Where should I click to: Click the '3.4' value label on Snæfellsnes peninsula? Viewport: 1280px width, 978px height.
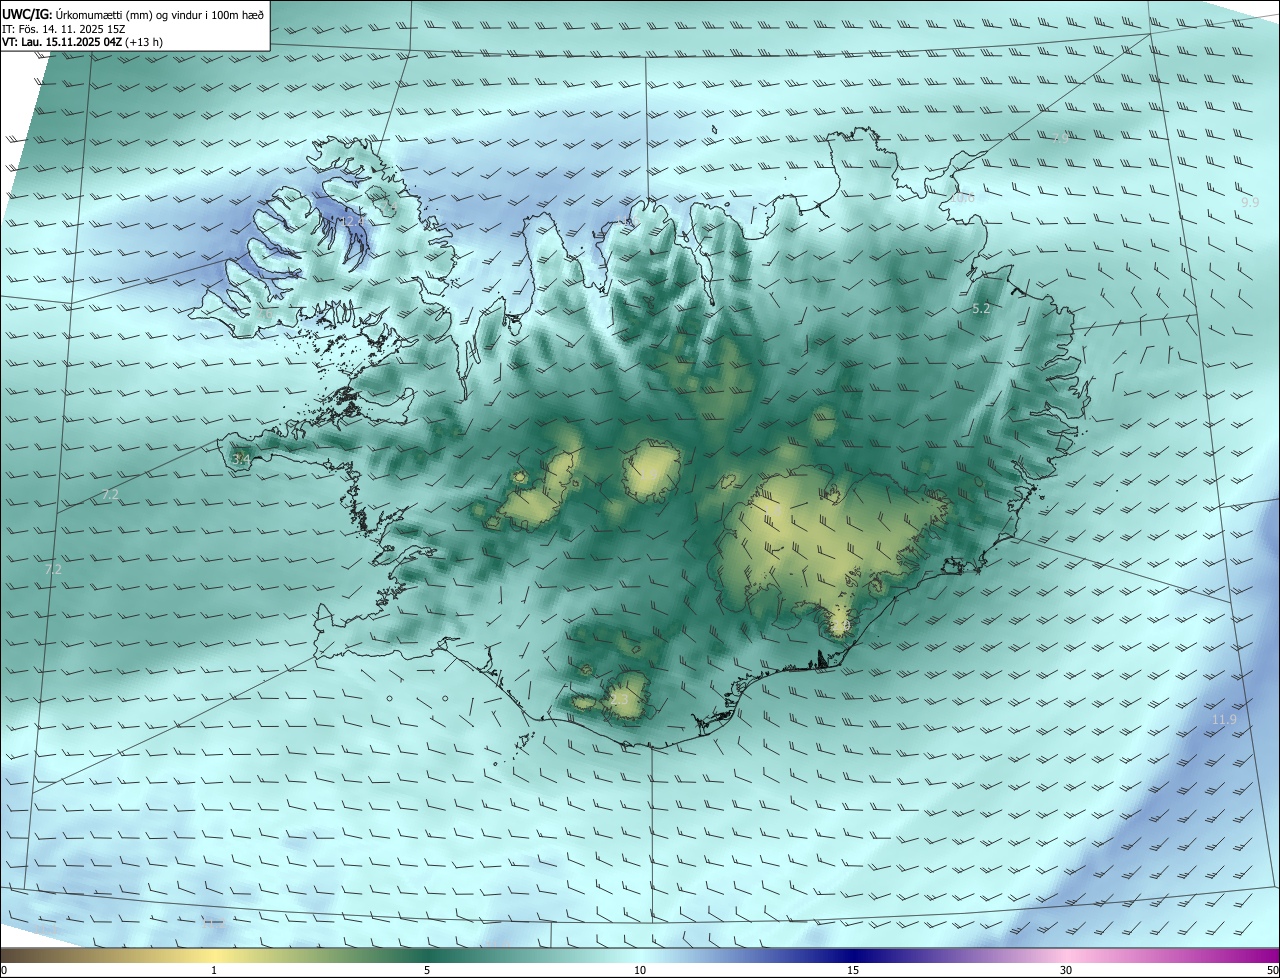[241, 459]
